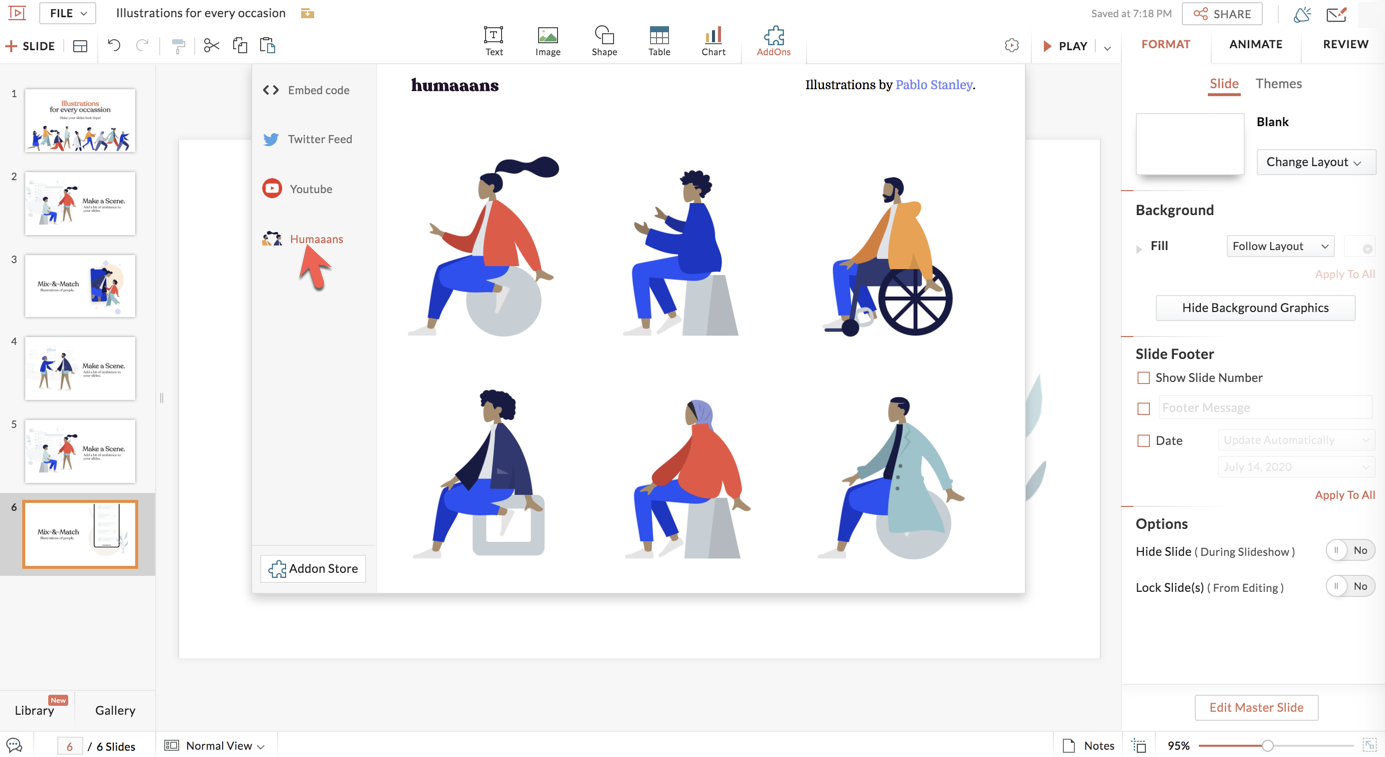
Task: Open the July 14, 2020 date format dropdown
Action: (1296, 467)
